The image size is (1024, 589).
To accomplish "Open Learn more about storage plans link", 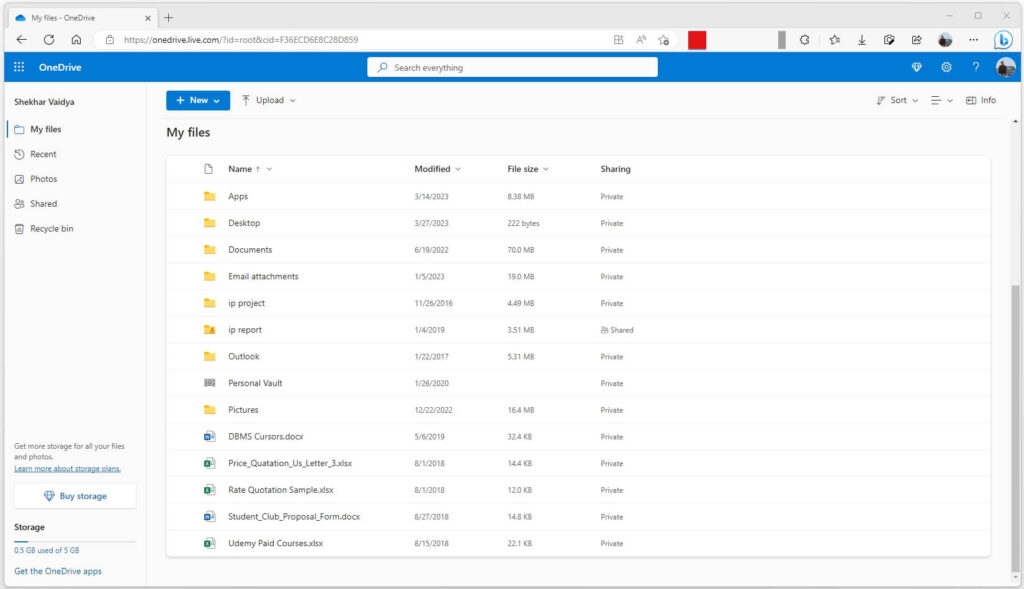I will pos(67,469).
